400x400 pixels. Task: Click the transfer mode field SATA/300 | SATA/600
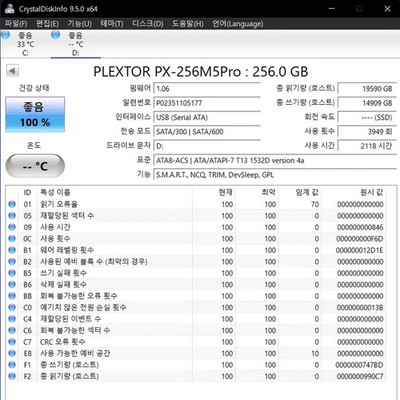pyautogui.click(x=207, y=132)
